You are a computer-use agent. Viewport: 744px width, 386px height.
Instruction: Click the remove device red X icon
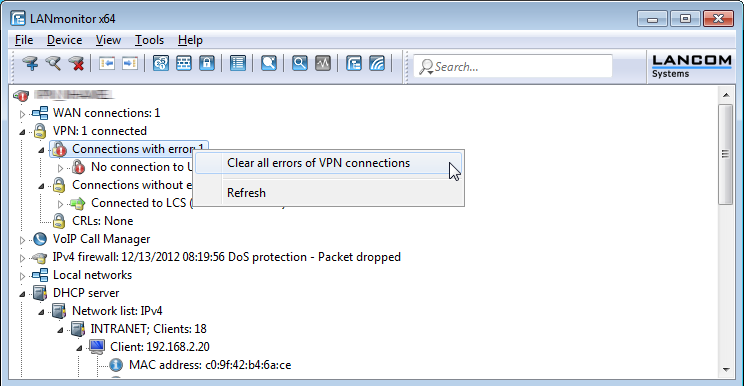tap(76, 63)
